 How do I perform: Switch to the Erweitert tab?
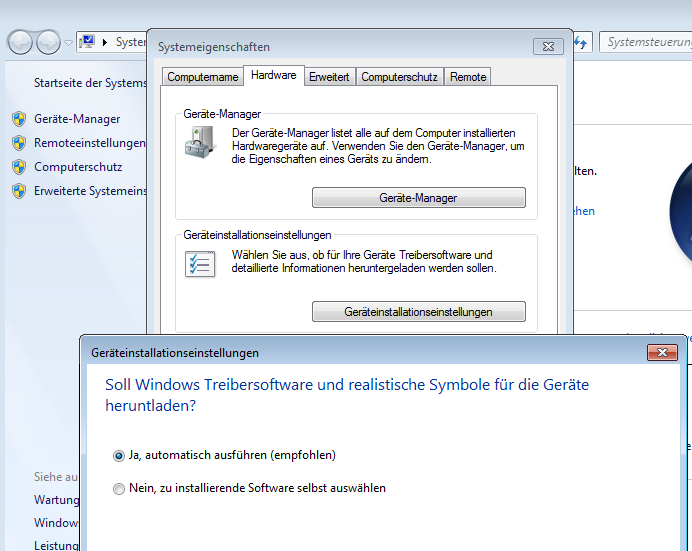tap(329, 77)
